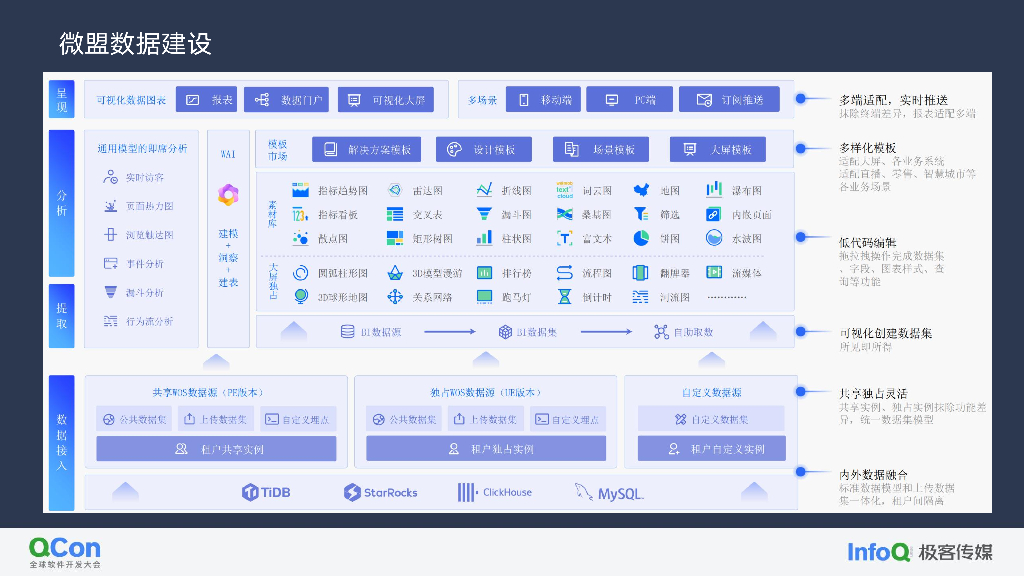This screenshot has width=1024, height=576.
Task: Choose the 词云图 word cloud icon
Action: (x=564, y=190)
